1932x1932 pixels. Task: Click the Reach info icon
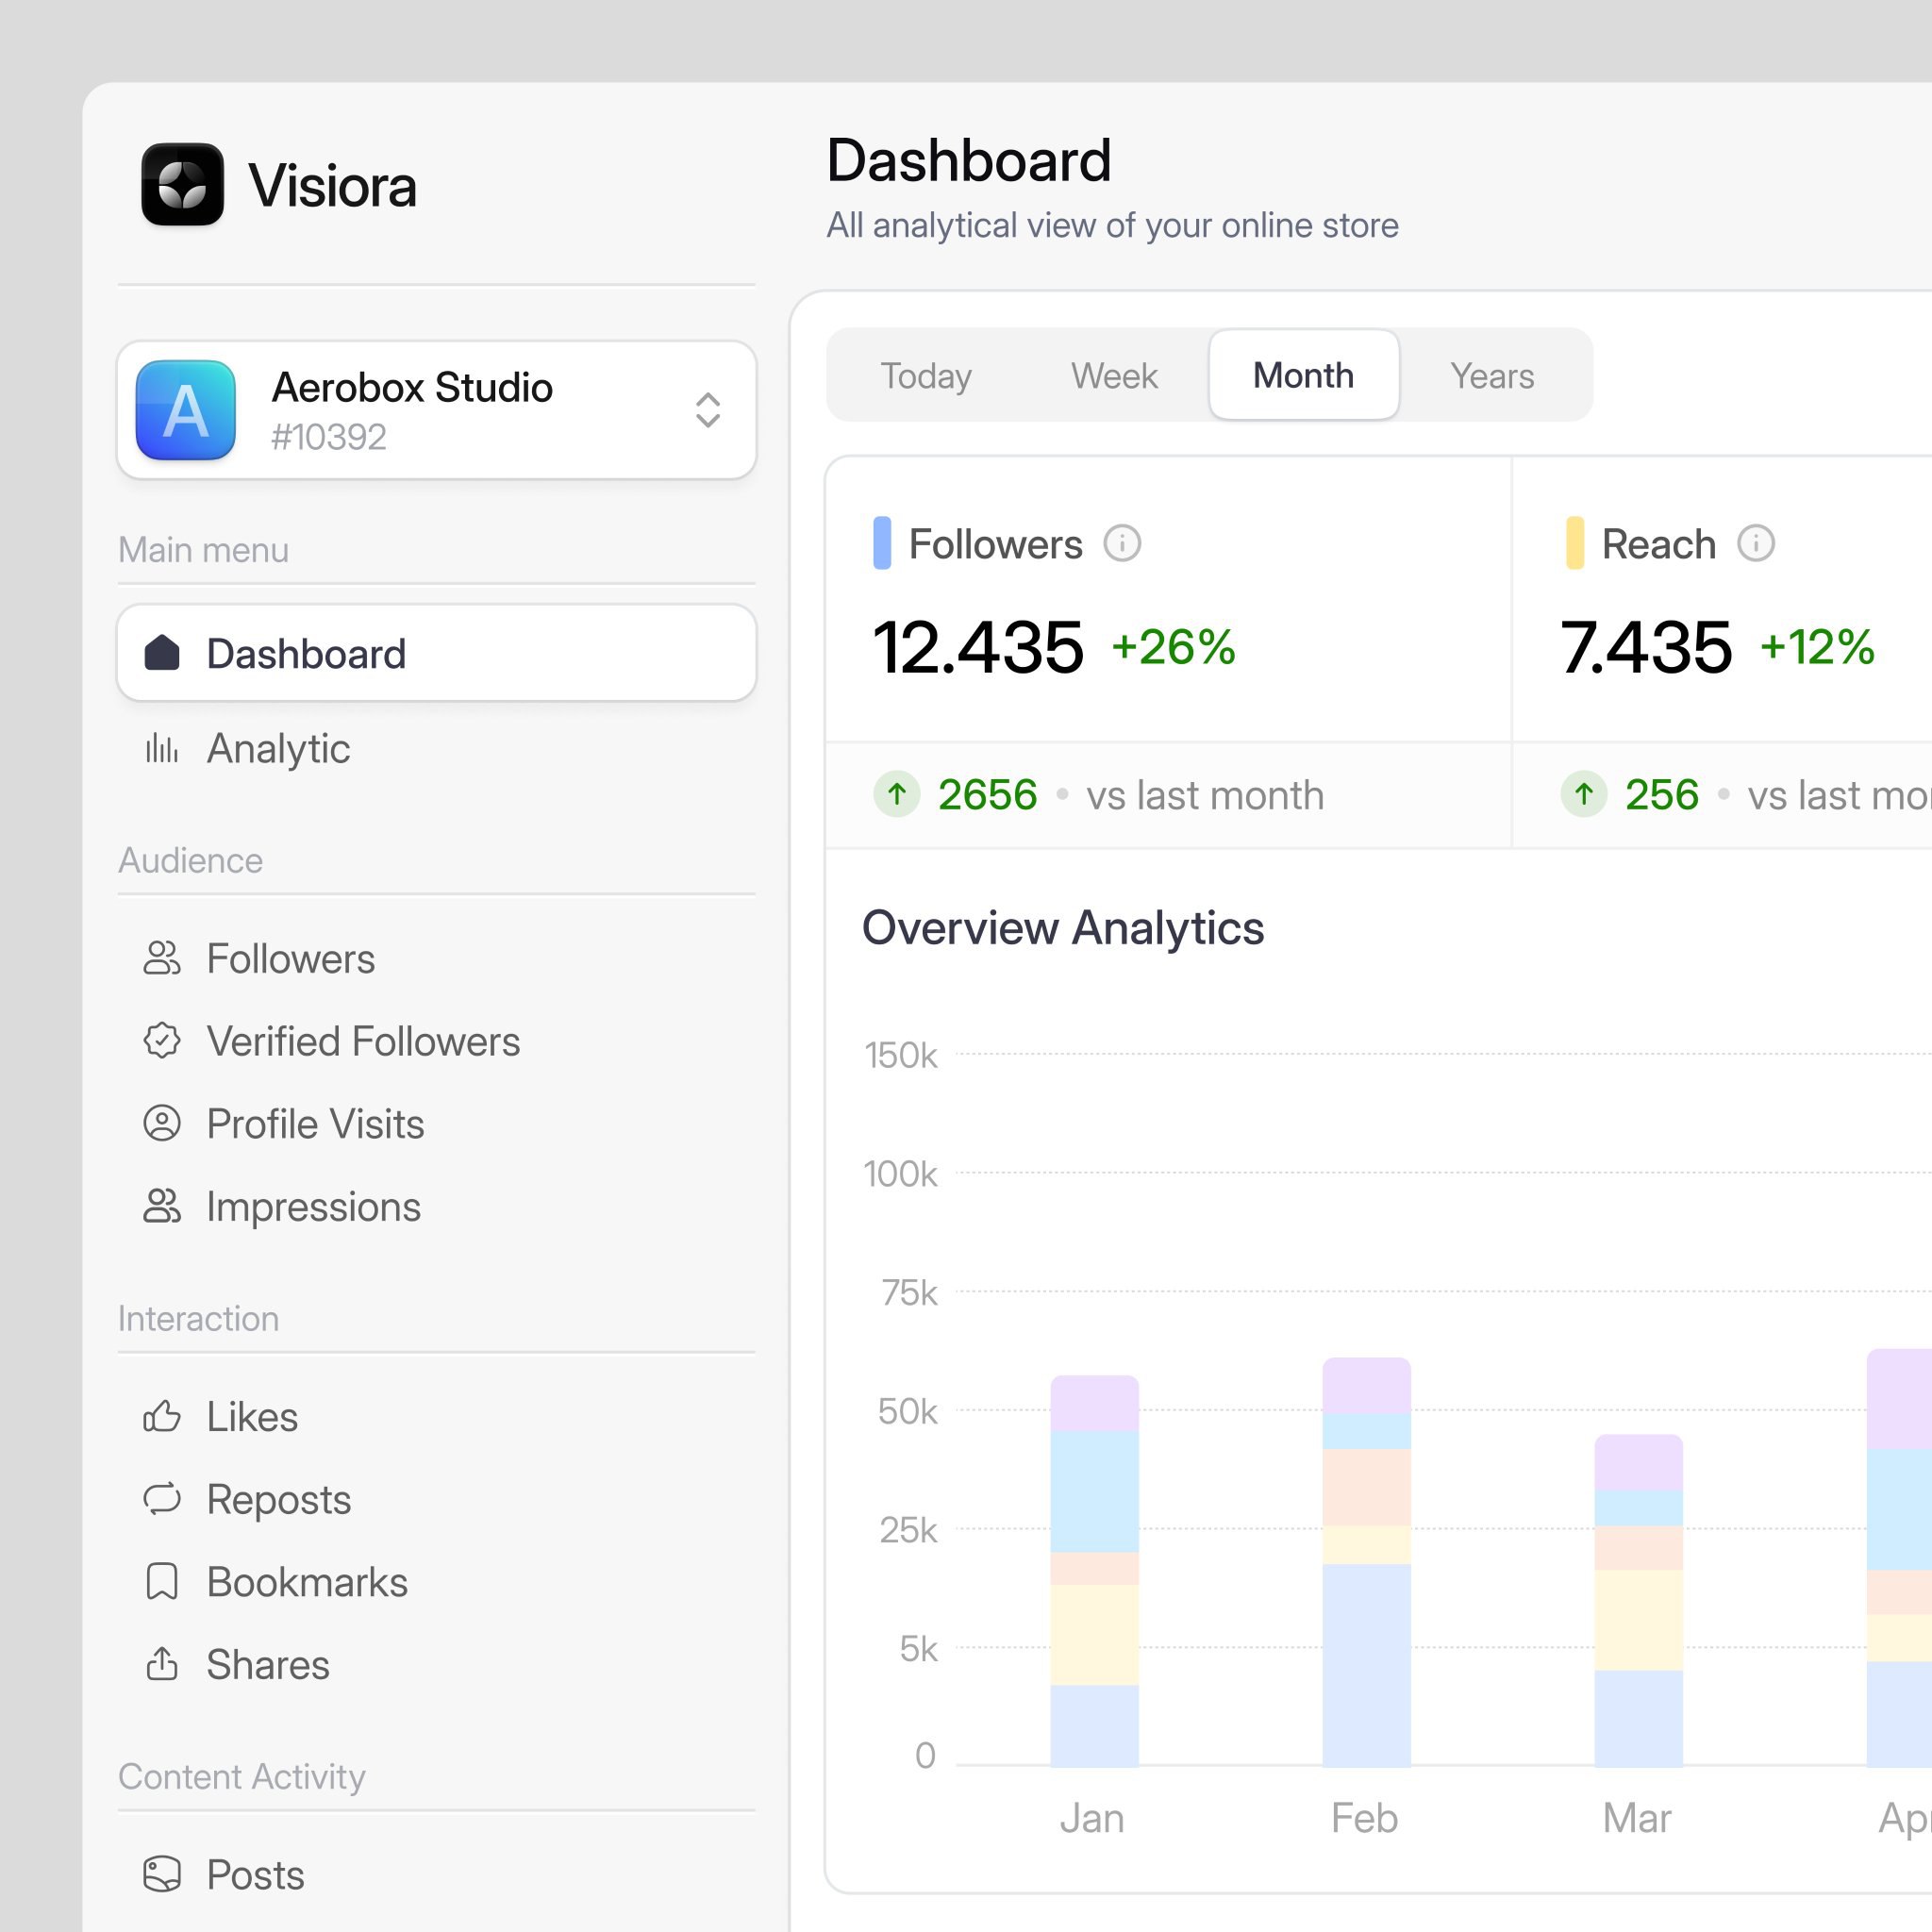click(1755, 544)
